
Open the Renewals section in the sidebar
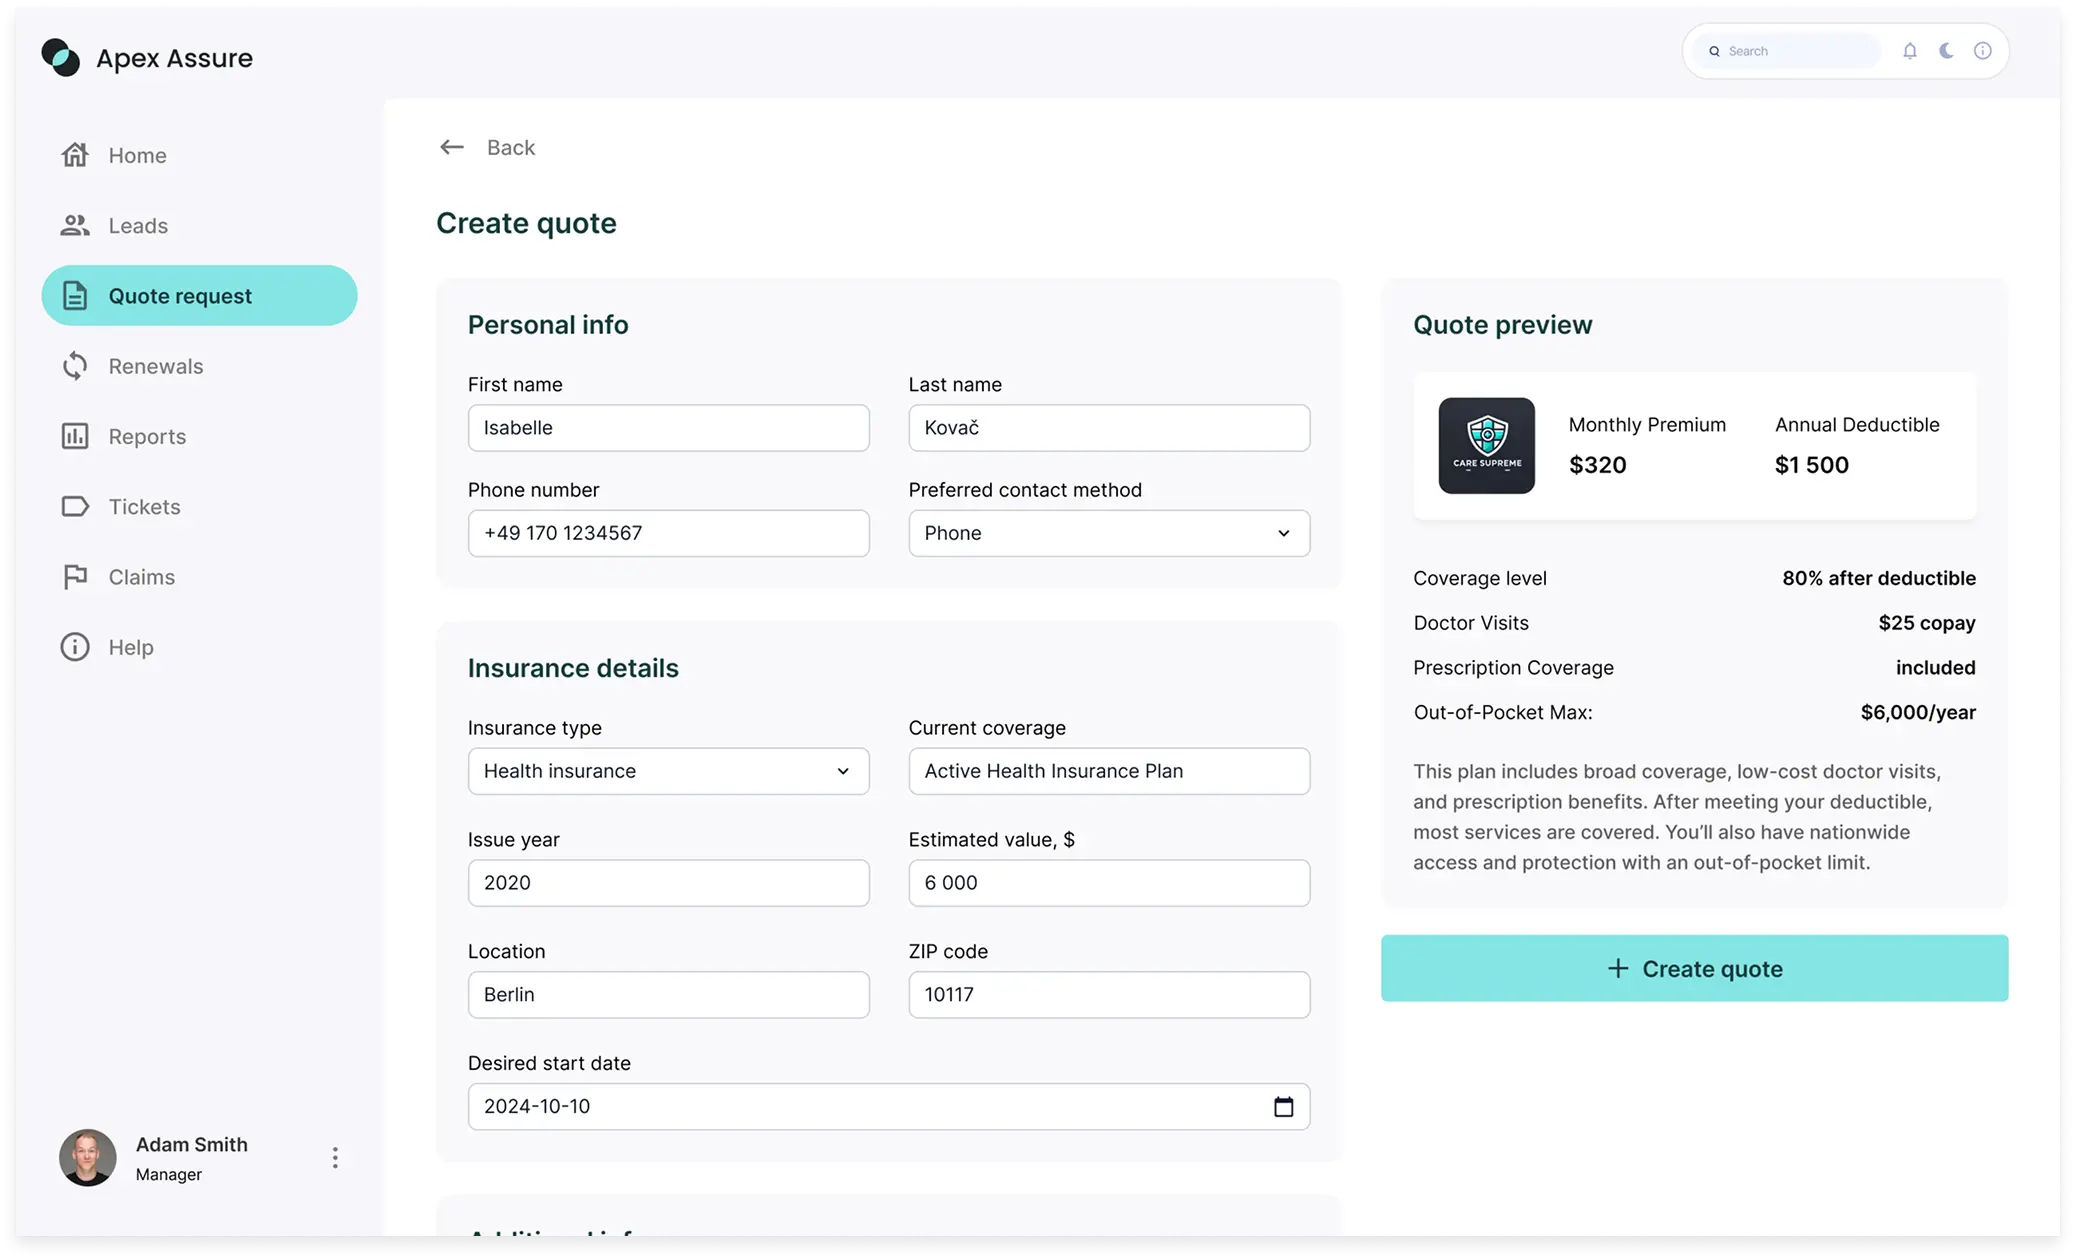coord(155,366)
